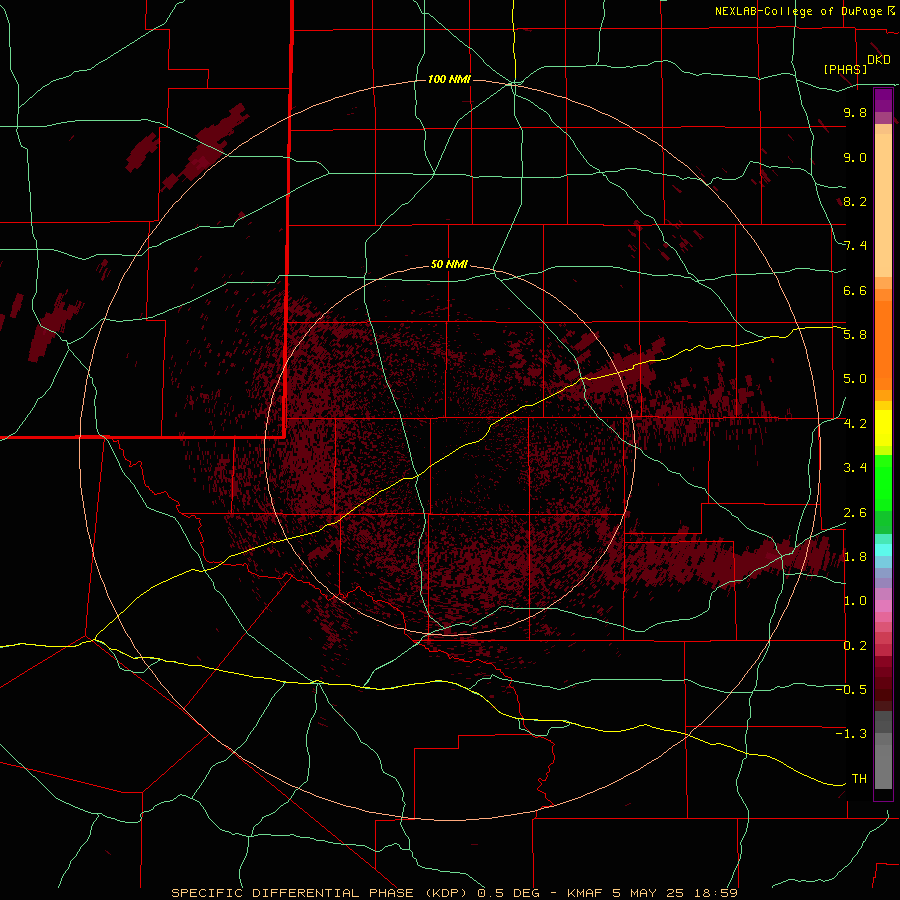This screenshot has width=900, height=900.
Task: Pick the yellow band in the color bar
Action: (x=883, y=428)
